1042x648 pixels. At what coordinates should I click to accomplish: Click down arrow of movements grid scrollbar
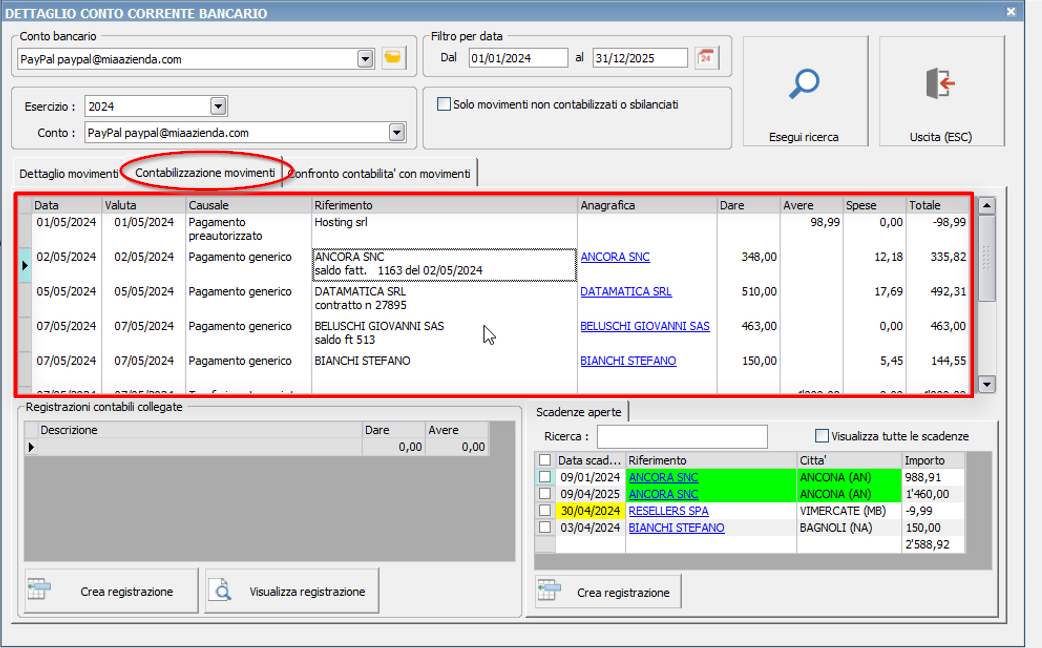pos(987,384)
